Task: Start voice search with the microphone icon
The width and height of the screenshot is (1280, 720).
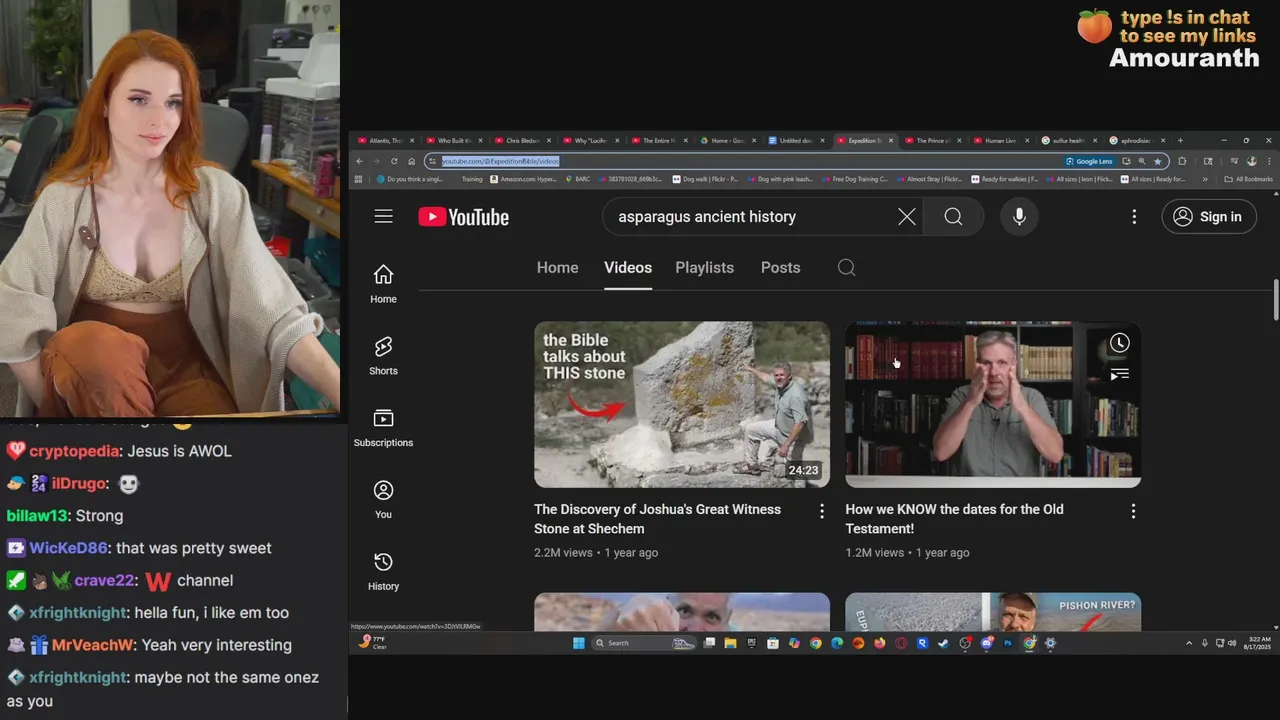Action: pos(1019,217)
